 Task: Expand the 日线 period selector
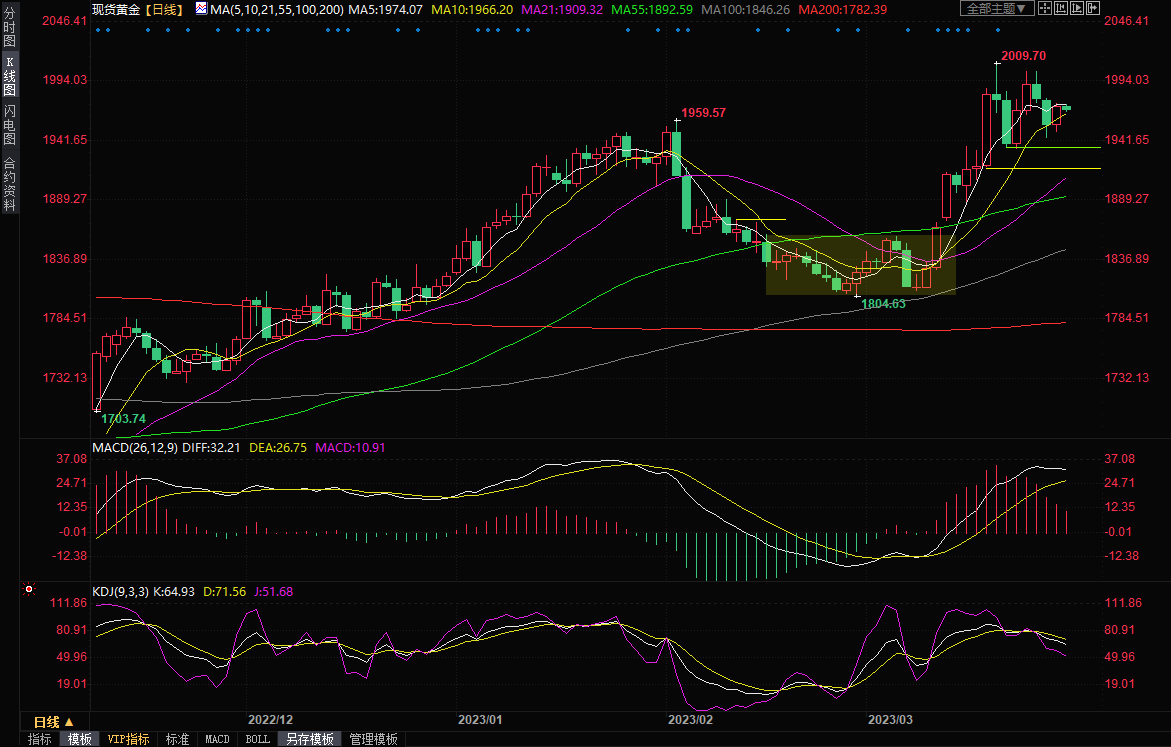tap(47, 722)
